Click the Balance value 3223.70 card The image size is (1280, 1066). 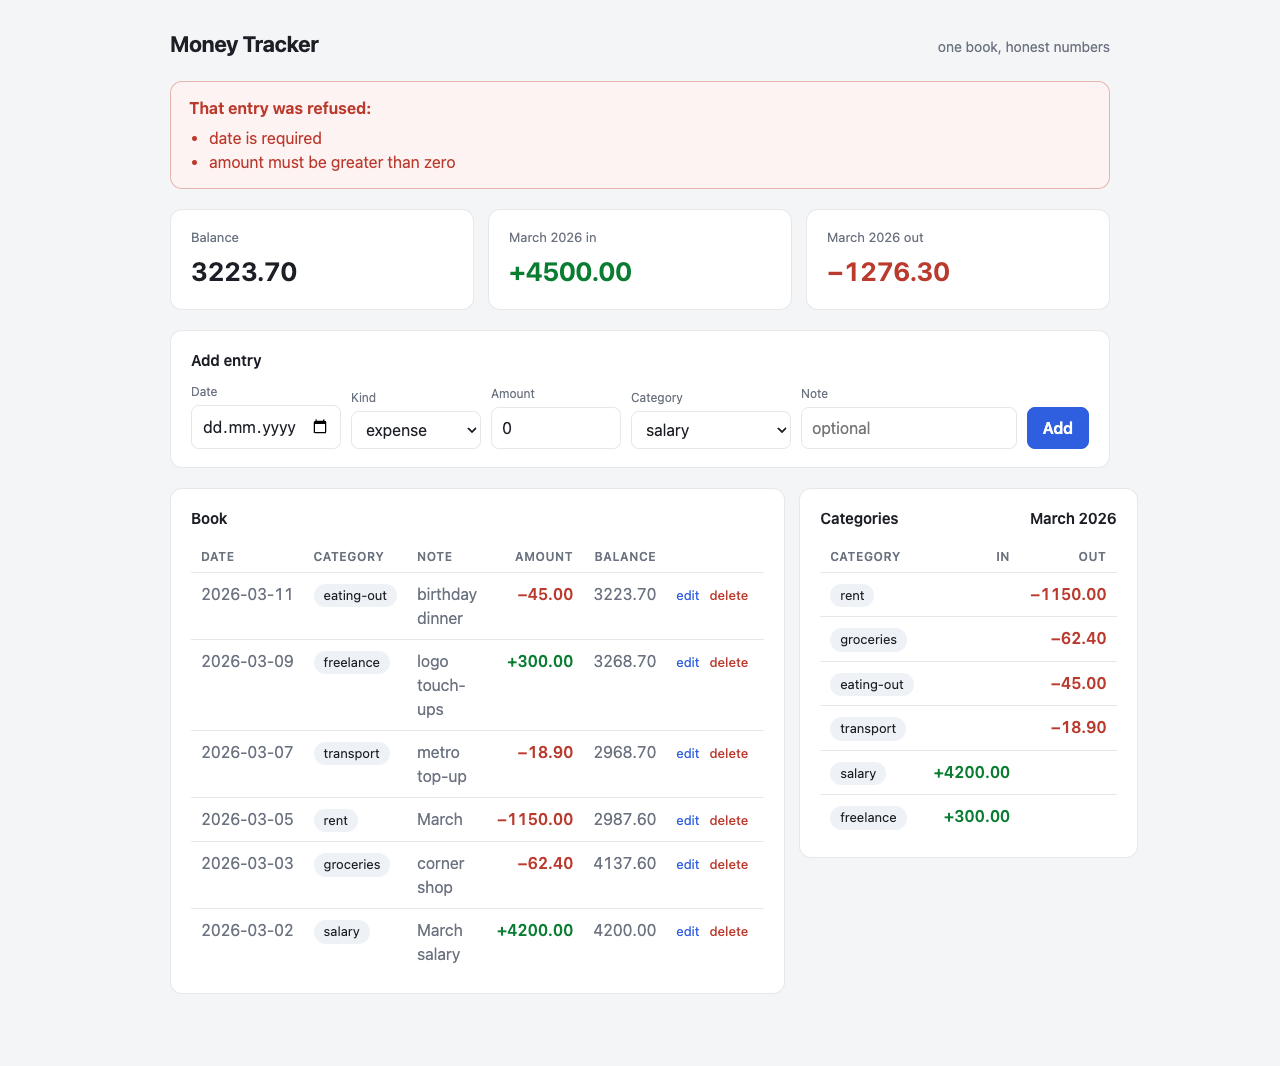point(322,259)
